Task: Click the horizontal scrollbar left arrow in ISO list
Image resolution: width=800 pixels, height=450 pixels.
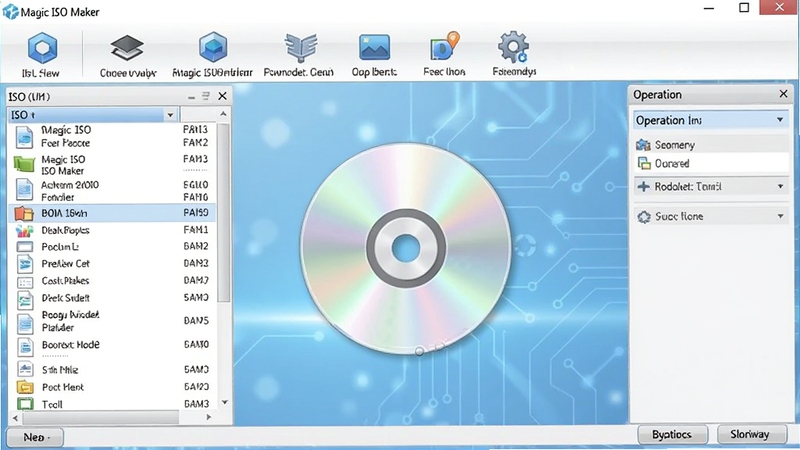Action: (15, 418)
